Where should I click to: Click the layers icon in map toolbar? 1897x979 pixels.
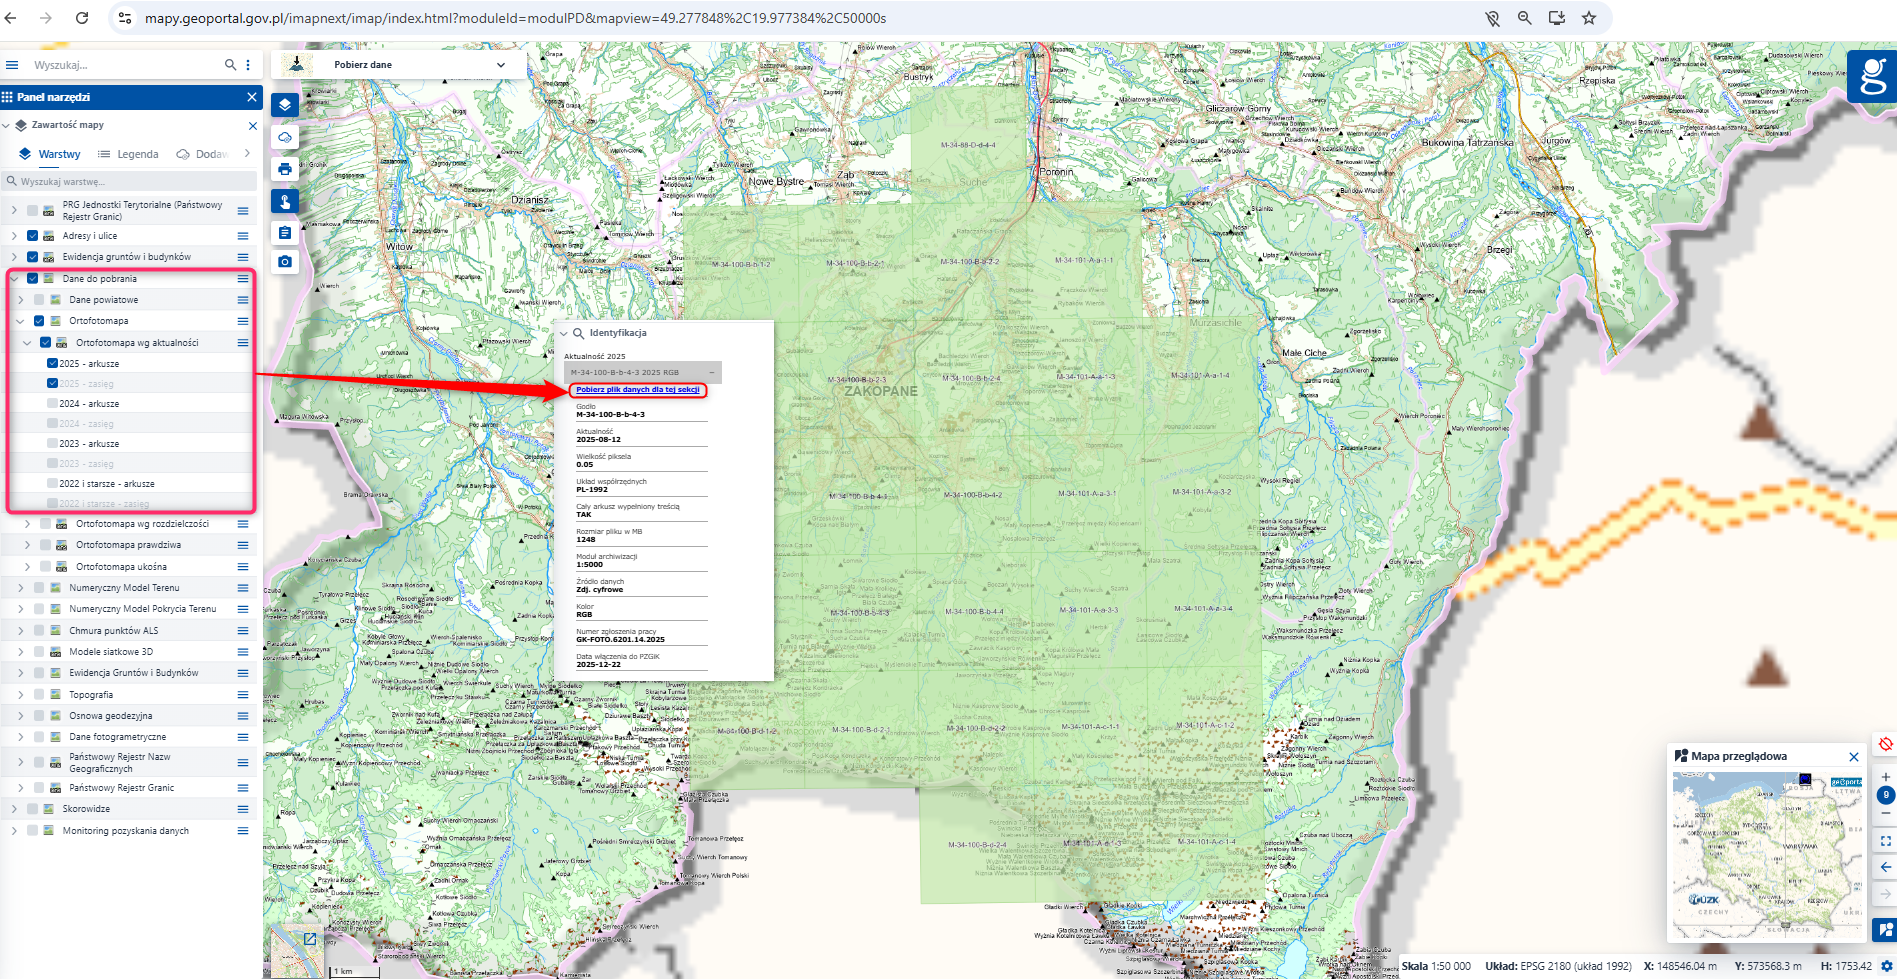(285, 105)
